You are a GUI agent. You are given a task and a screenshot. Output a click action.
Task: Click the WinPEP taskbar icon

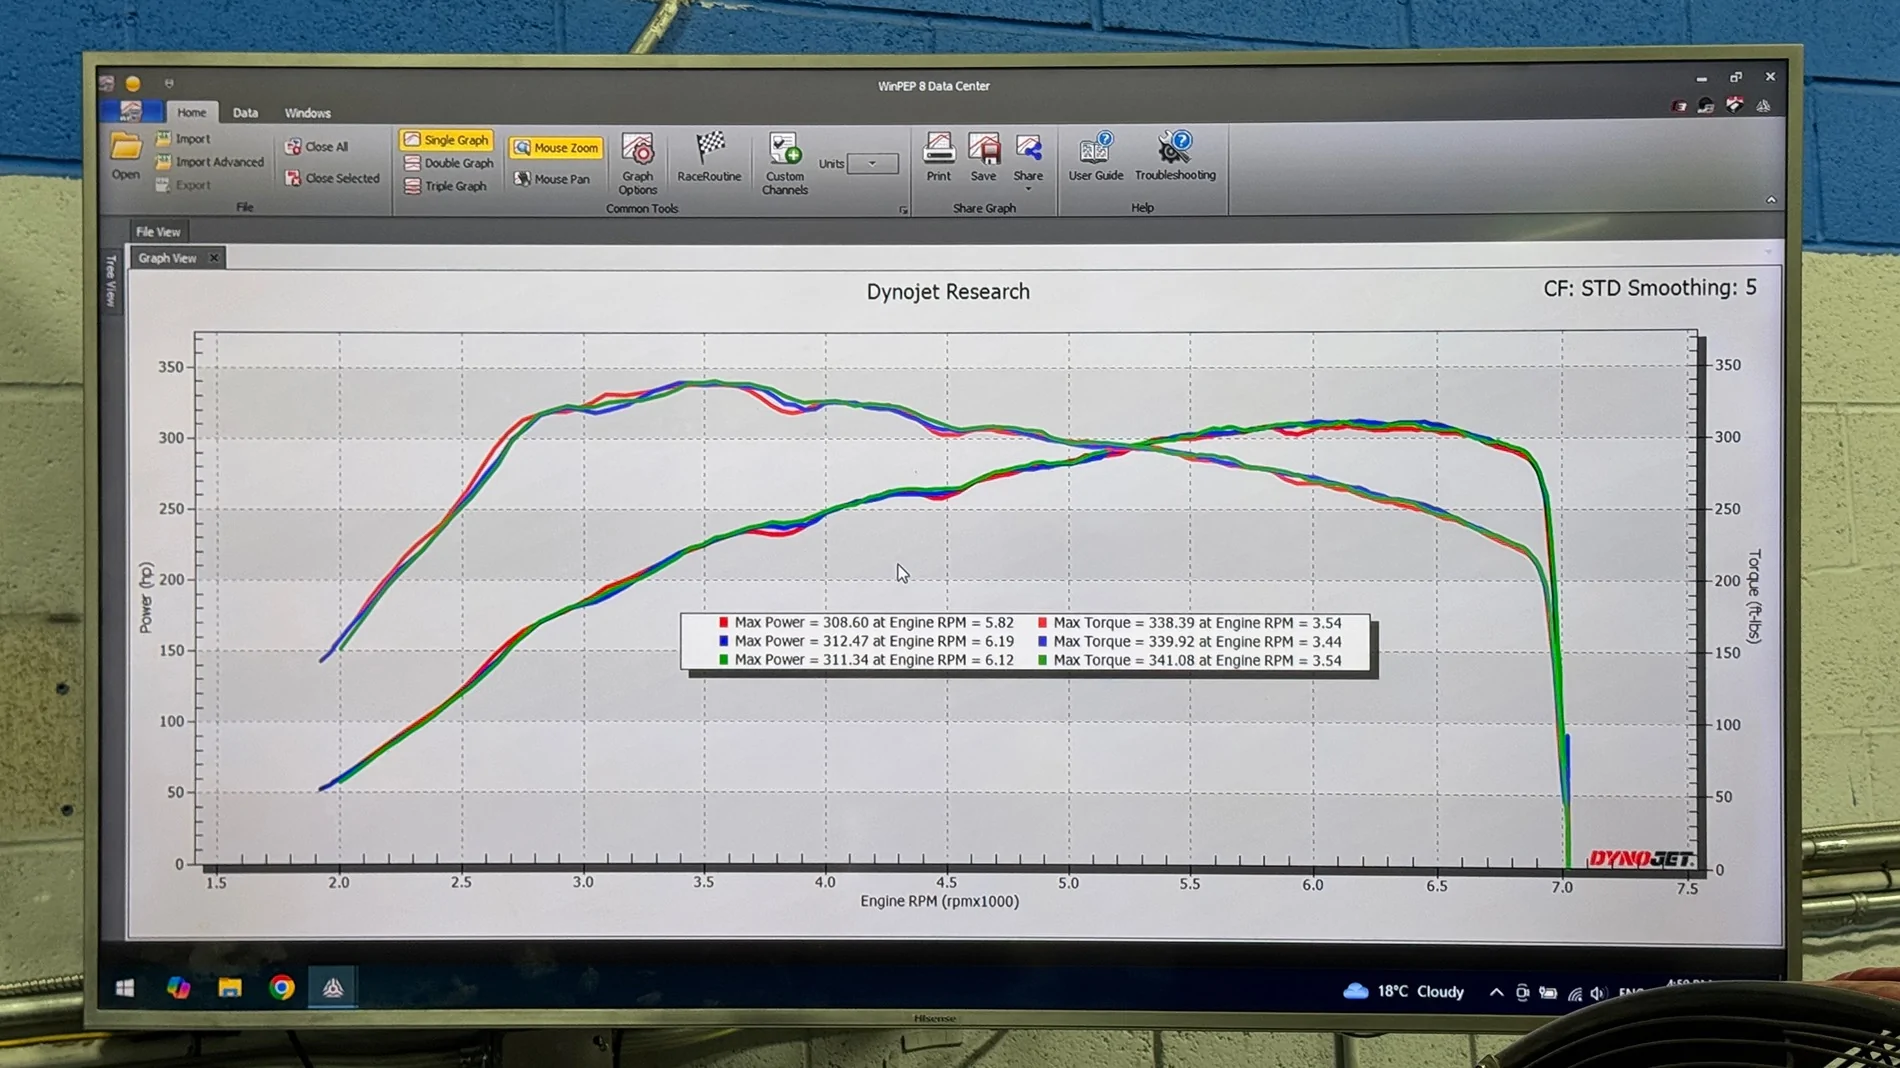333,988
